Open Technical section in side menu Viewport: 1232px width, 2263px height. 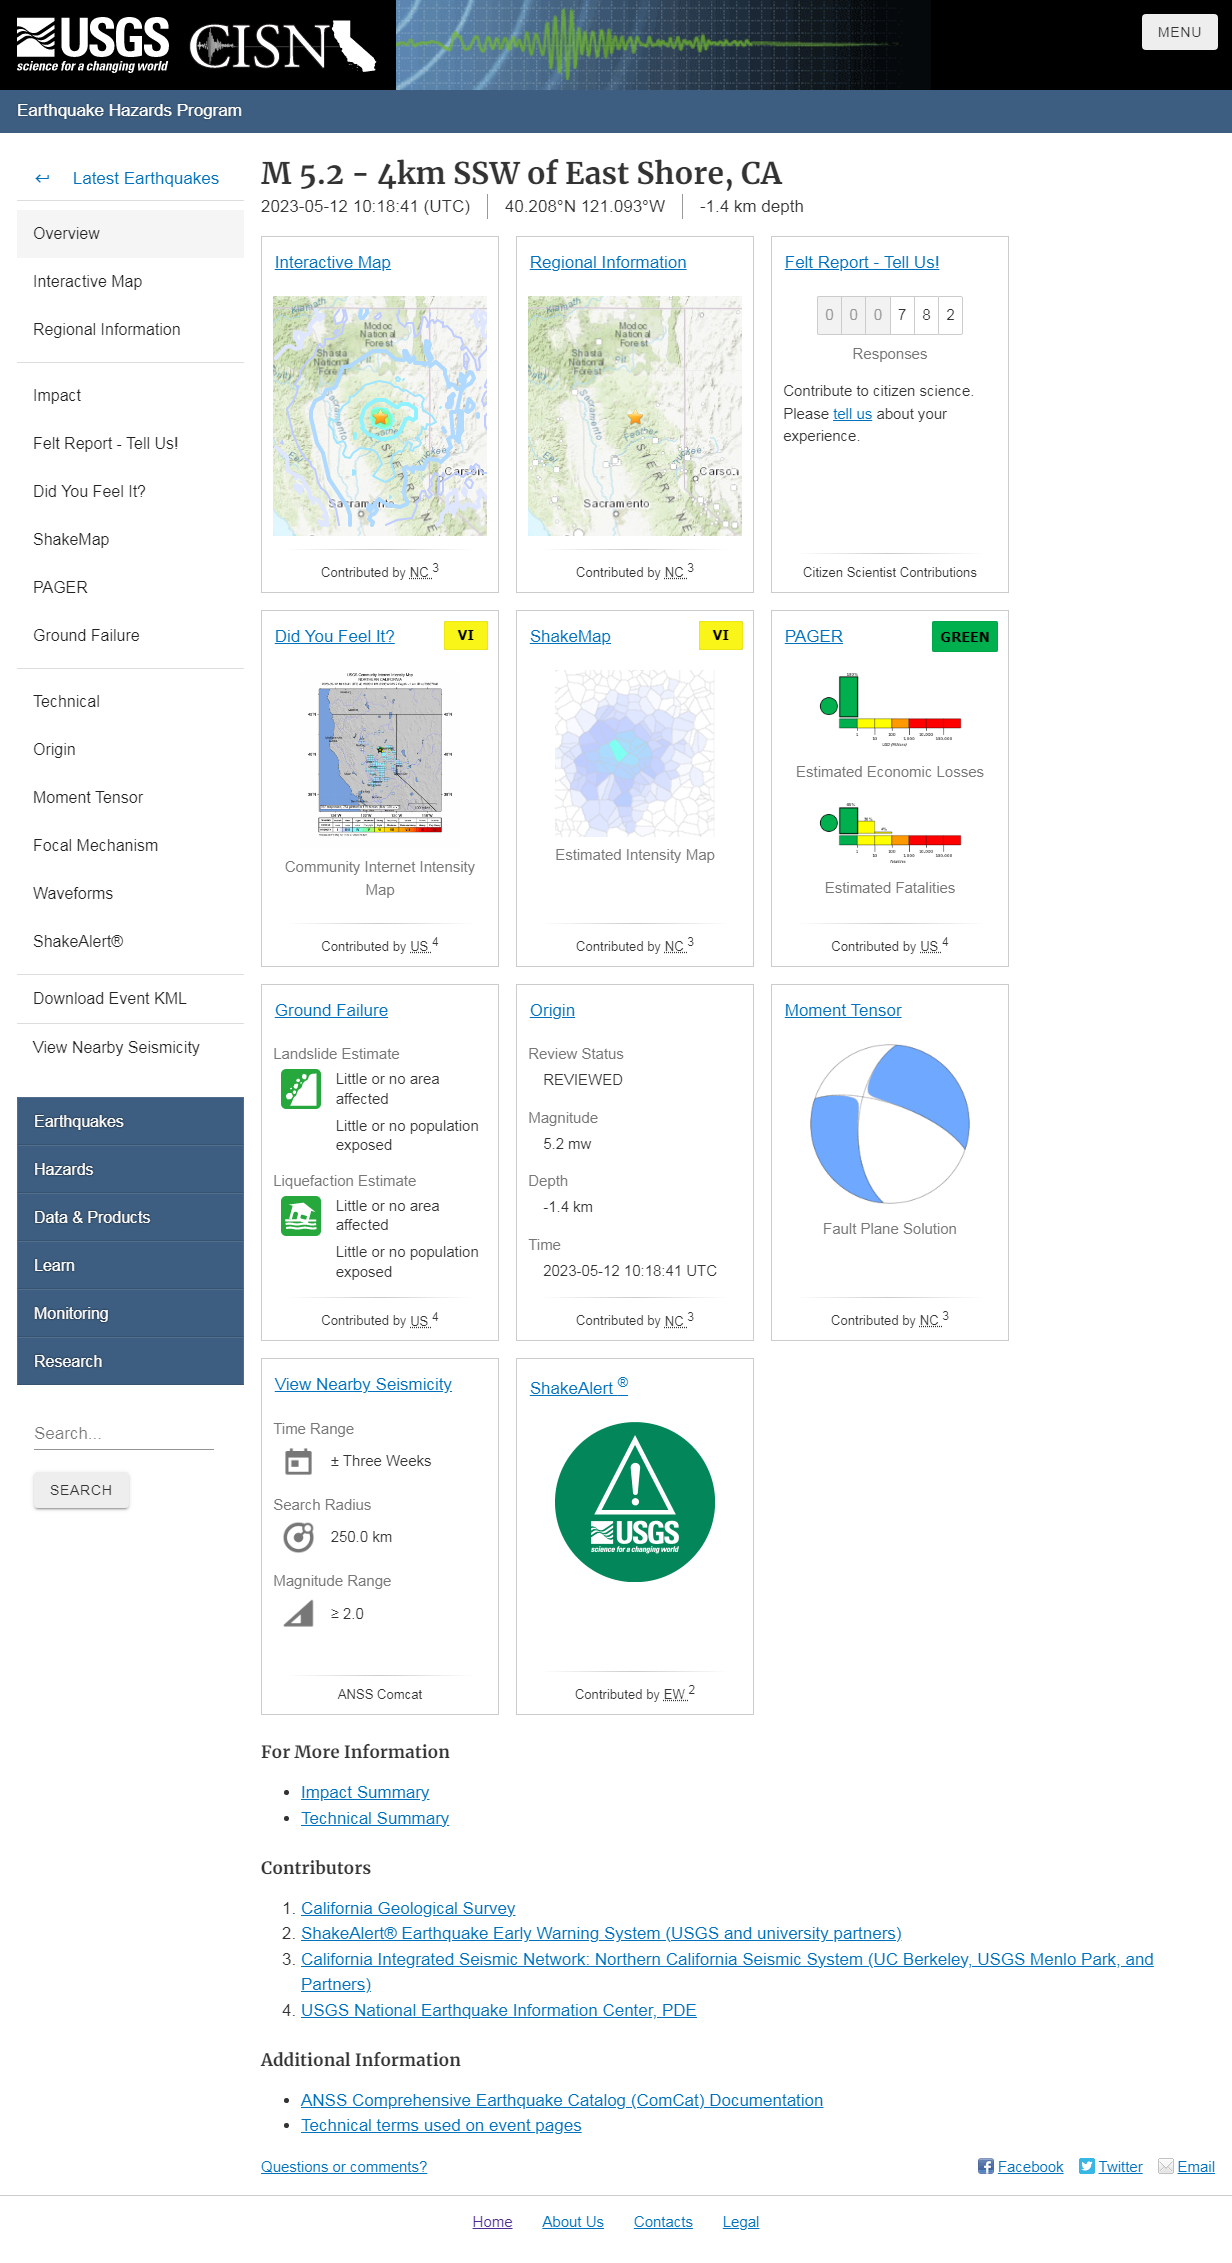(130, 701)
